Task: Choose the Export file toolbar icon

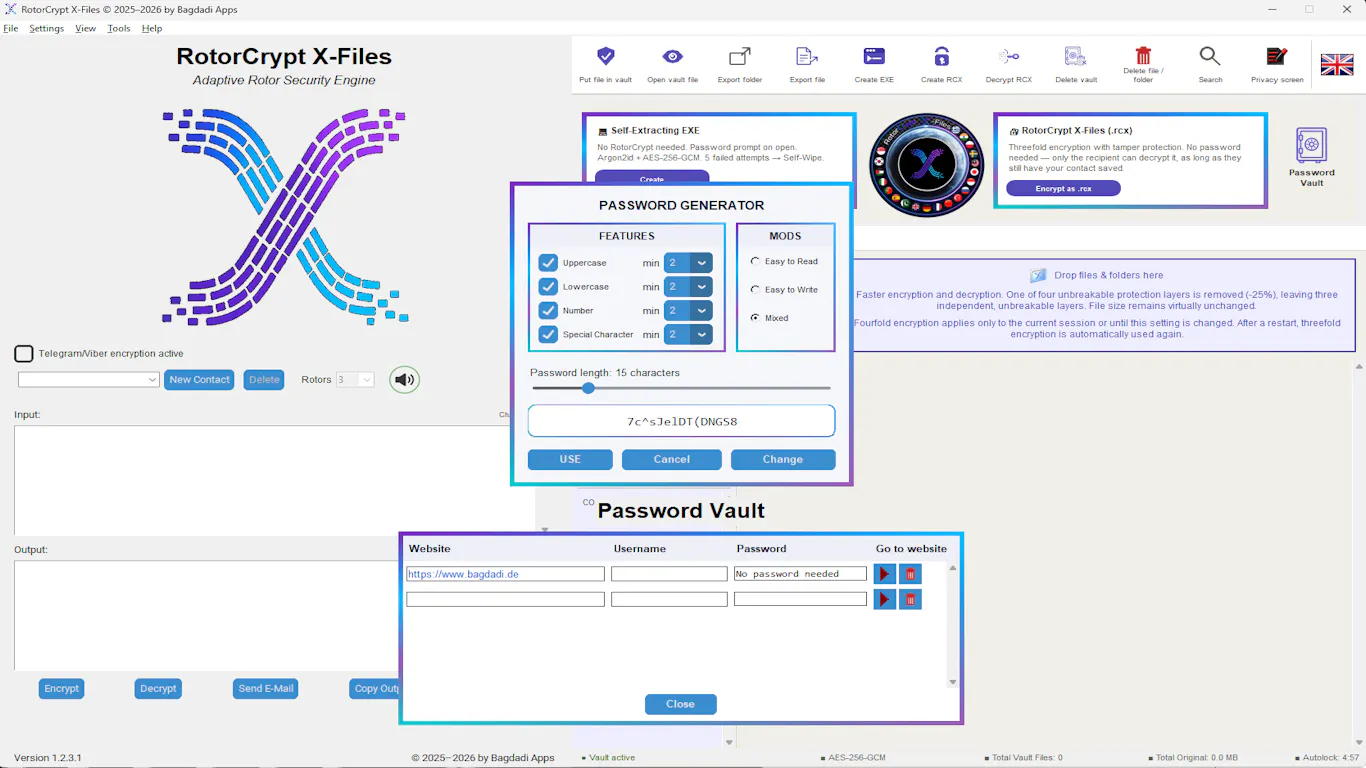Action: pyautogui.click(x=807, y=57)
